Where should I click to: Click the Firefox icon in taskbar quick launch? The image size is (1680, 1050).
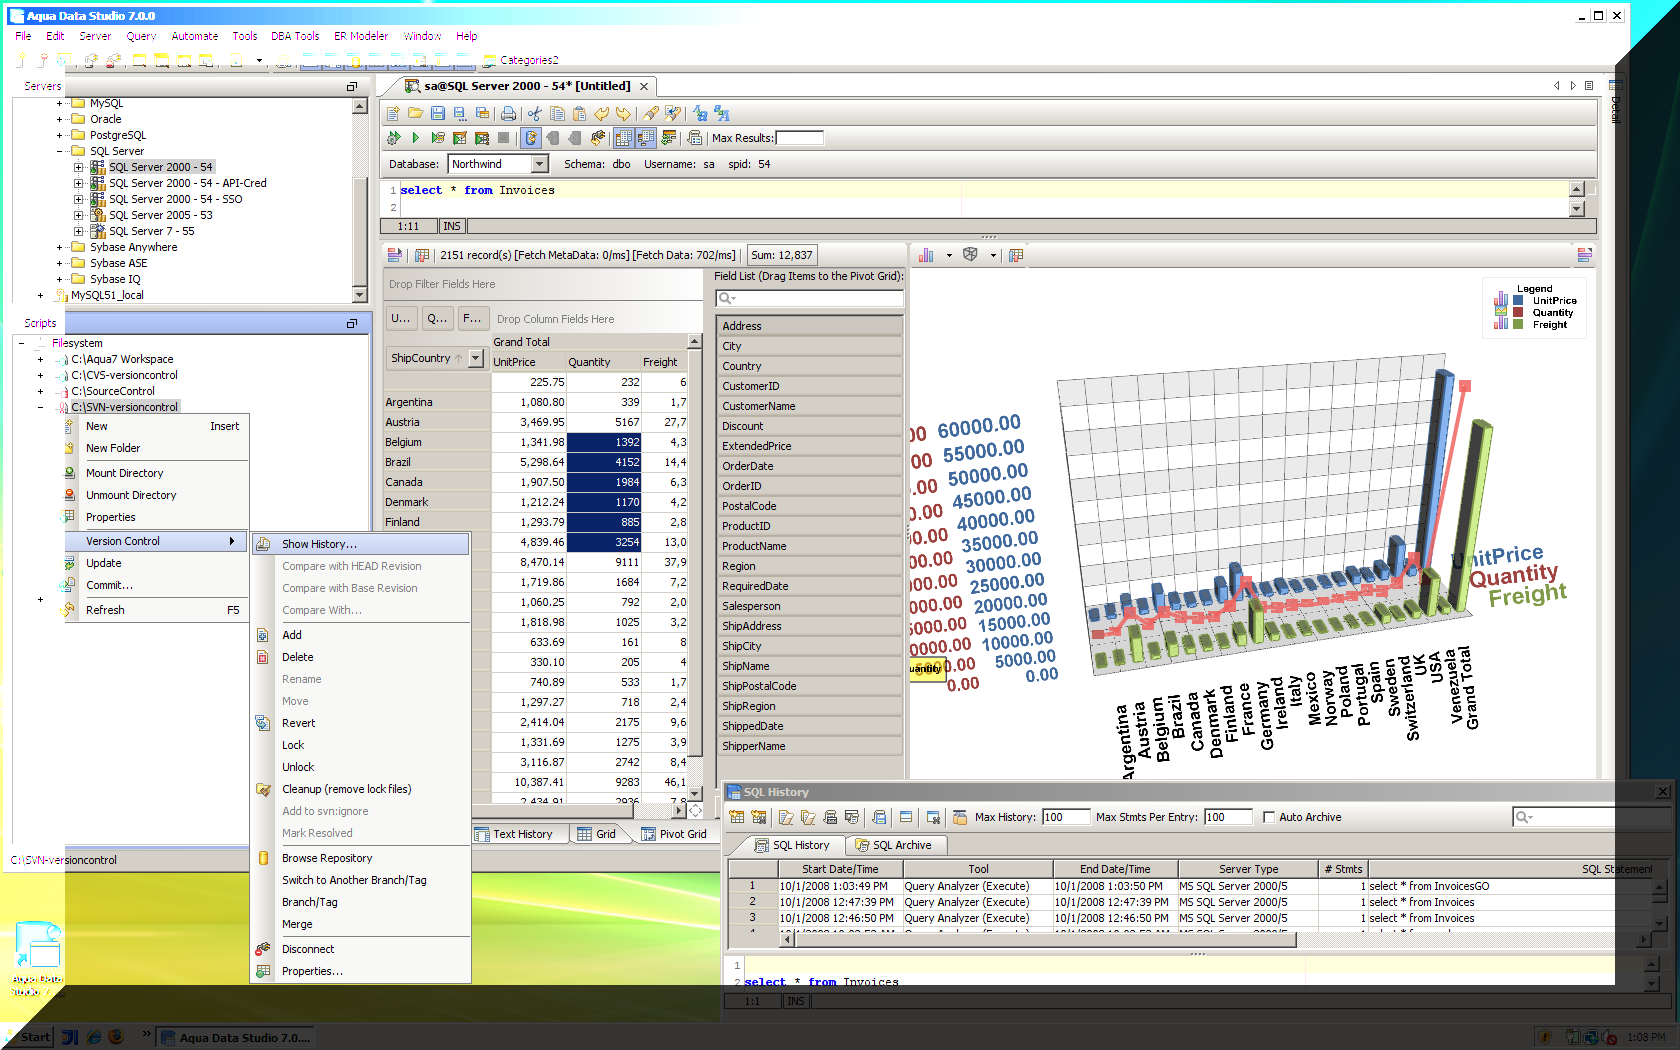click(116, 1037)
